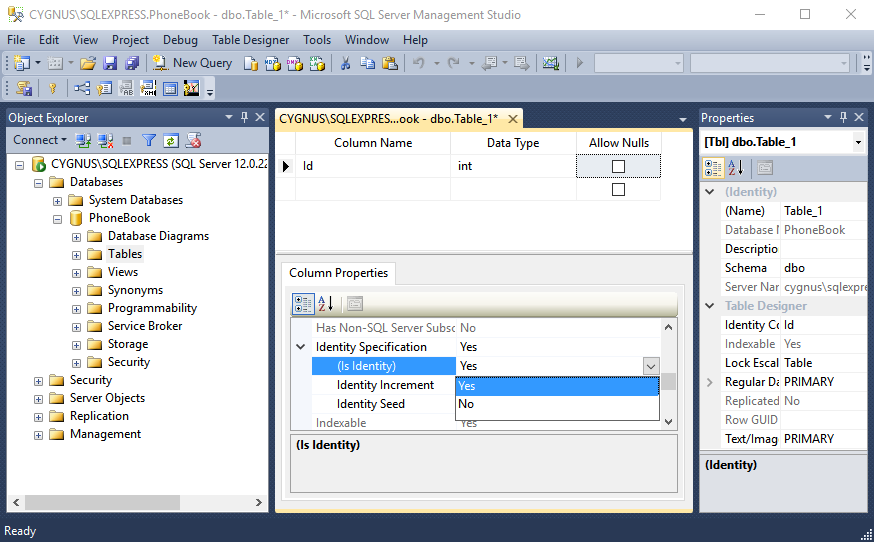
Task: Sort Properties panel alphabetically
Action: pyautogui.click(x=736, y=167)
